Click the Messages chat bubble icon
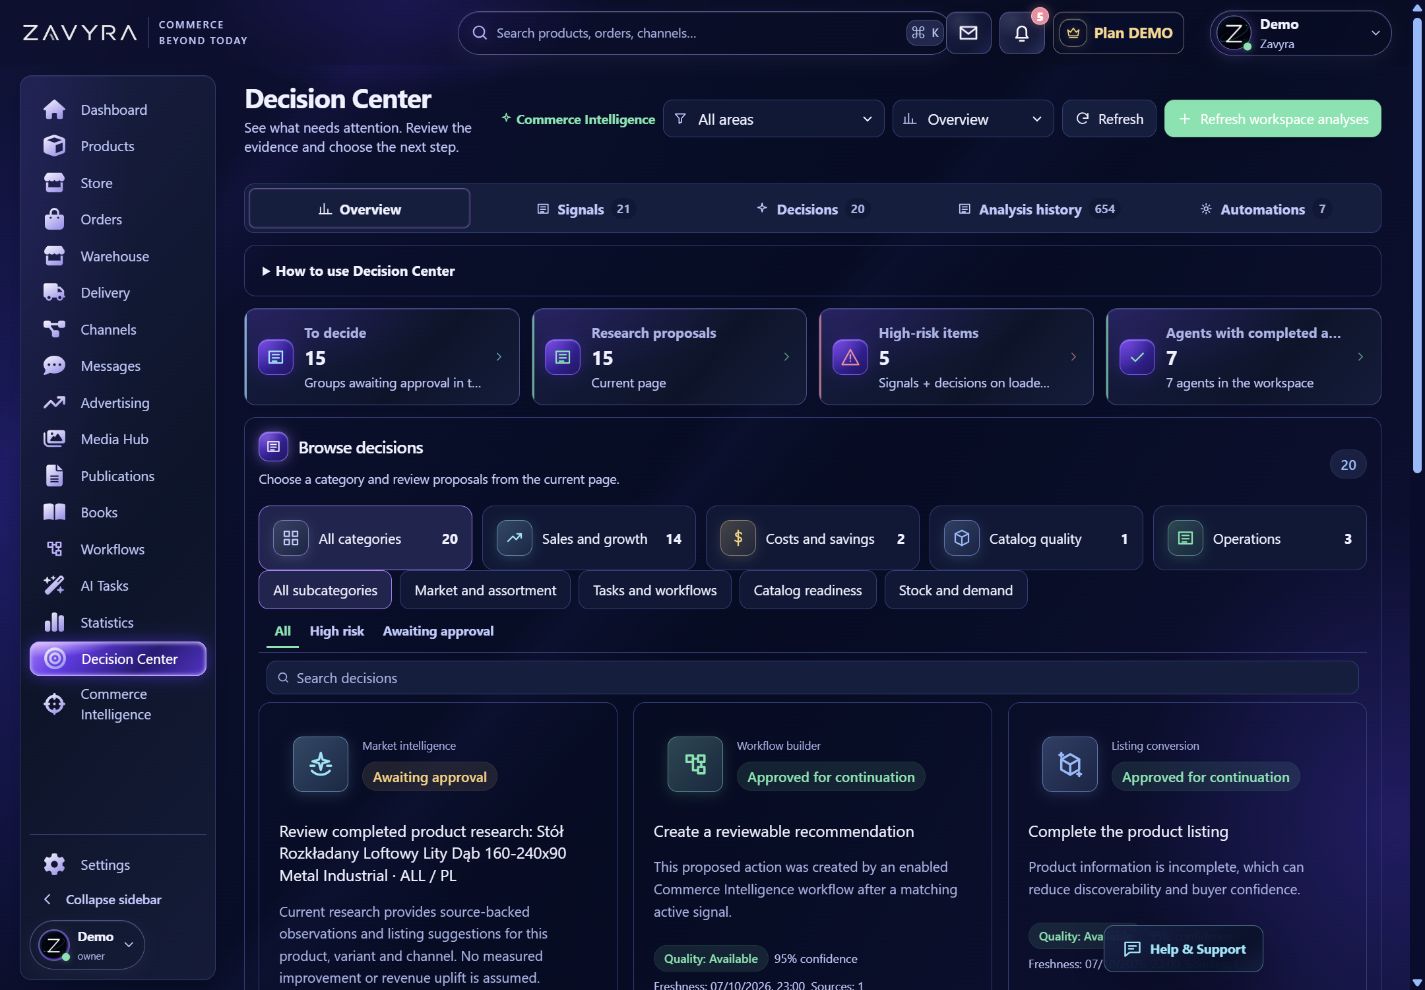The image size is (1425, 990). point(54,366)
